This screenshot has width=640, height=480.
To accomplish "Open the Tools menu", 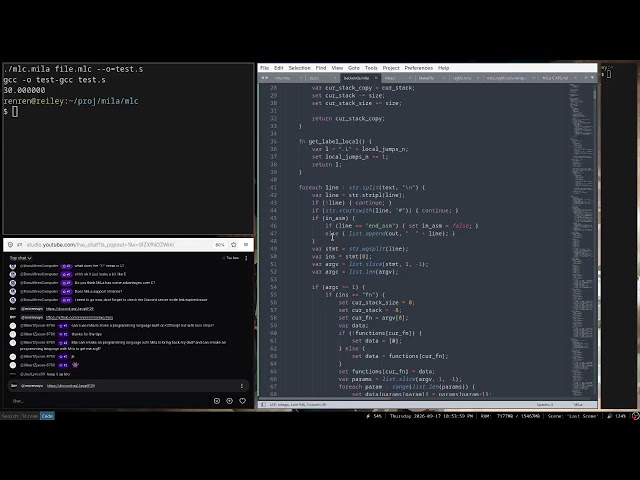I will tap(371, 68).
